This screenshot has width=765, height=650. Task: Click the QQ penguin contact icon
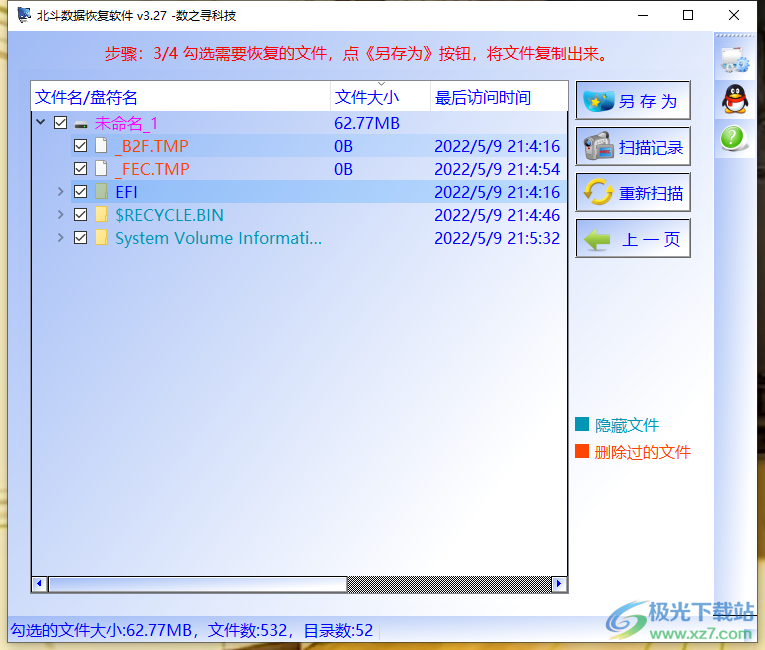pyautogui.click(x=735, y=99)
